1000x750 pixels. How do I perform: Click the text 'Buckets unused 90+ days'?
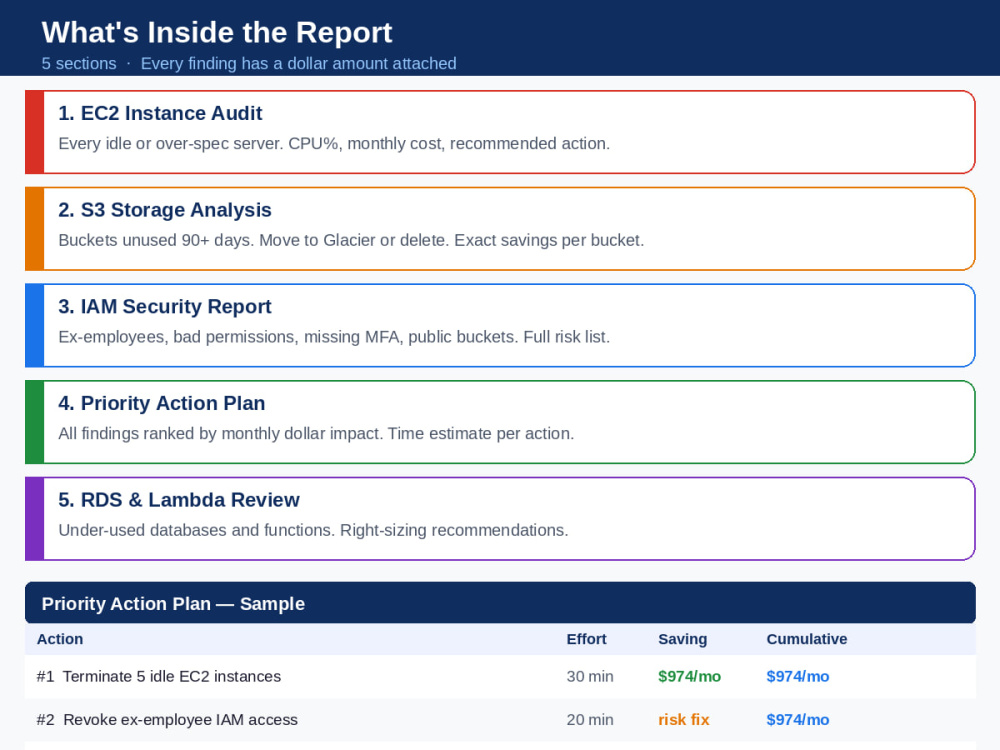(x=156, y=240)
